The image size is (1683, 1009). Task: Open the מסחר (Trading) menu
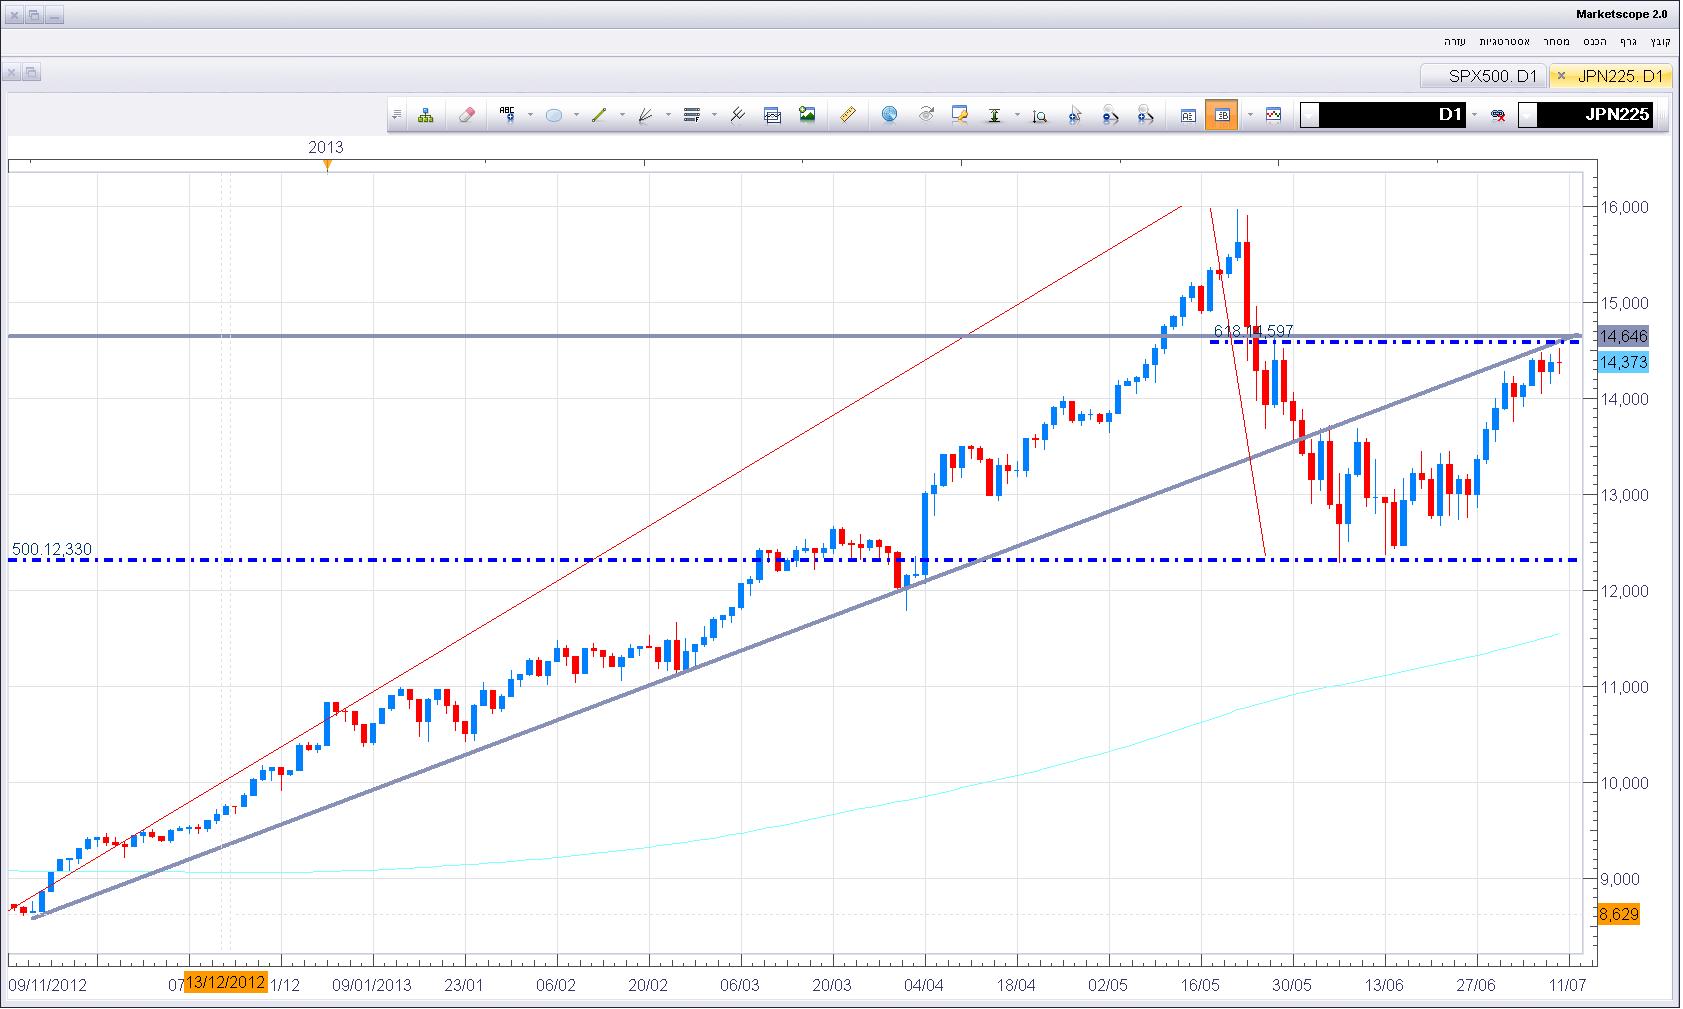tap(1555, 41)
